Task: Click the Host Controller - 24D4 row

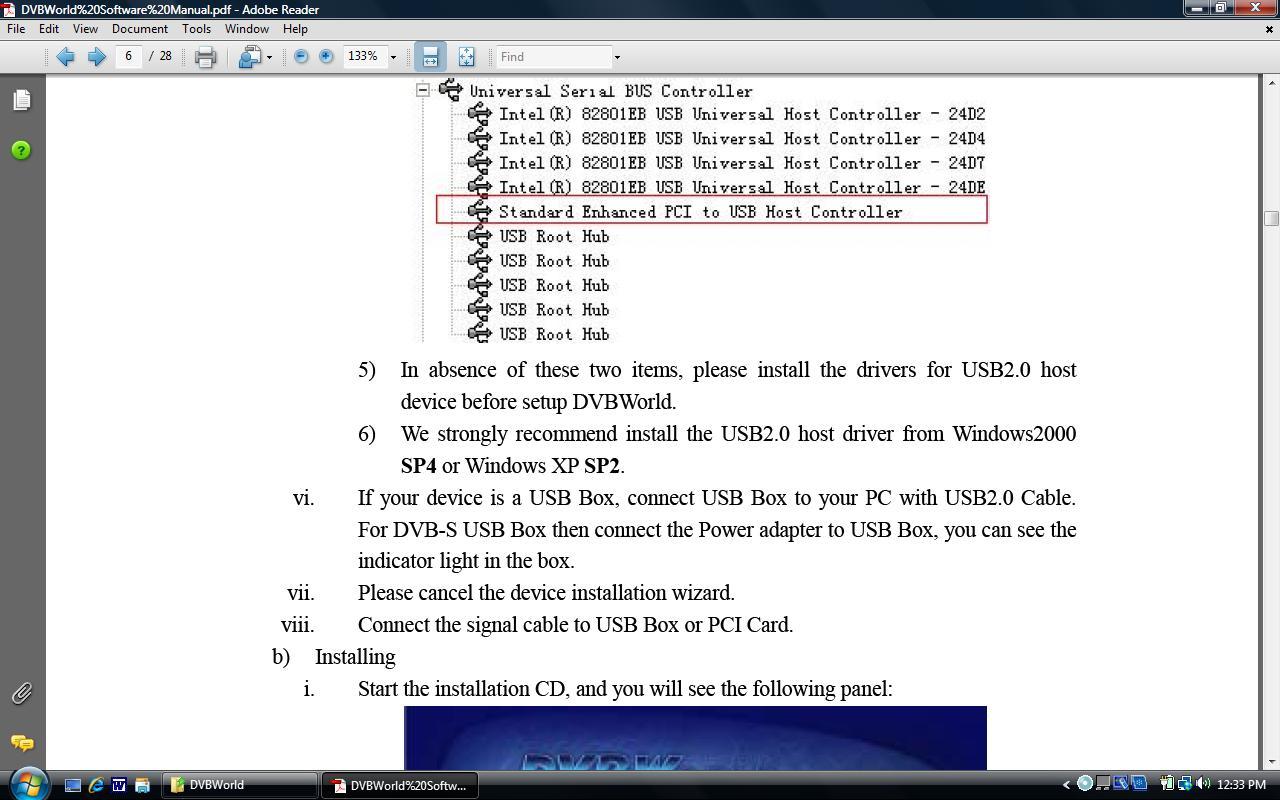Action: (x=726, y=138)
